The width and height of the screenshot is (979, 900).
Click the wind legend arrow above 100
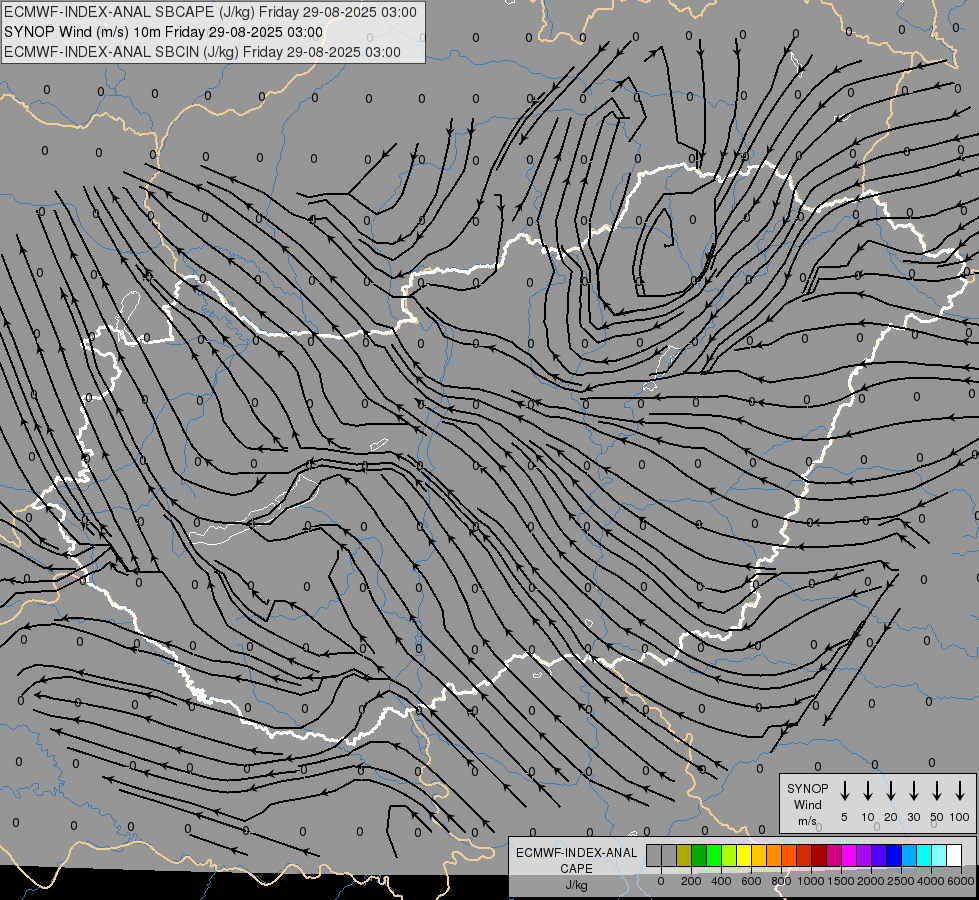[x=960, y=791]
